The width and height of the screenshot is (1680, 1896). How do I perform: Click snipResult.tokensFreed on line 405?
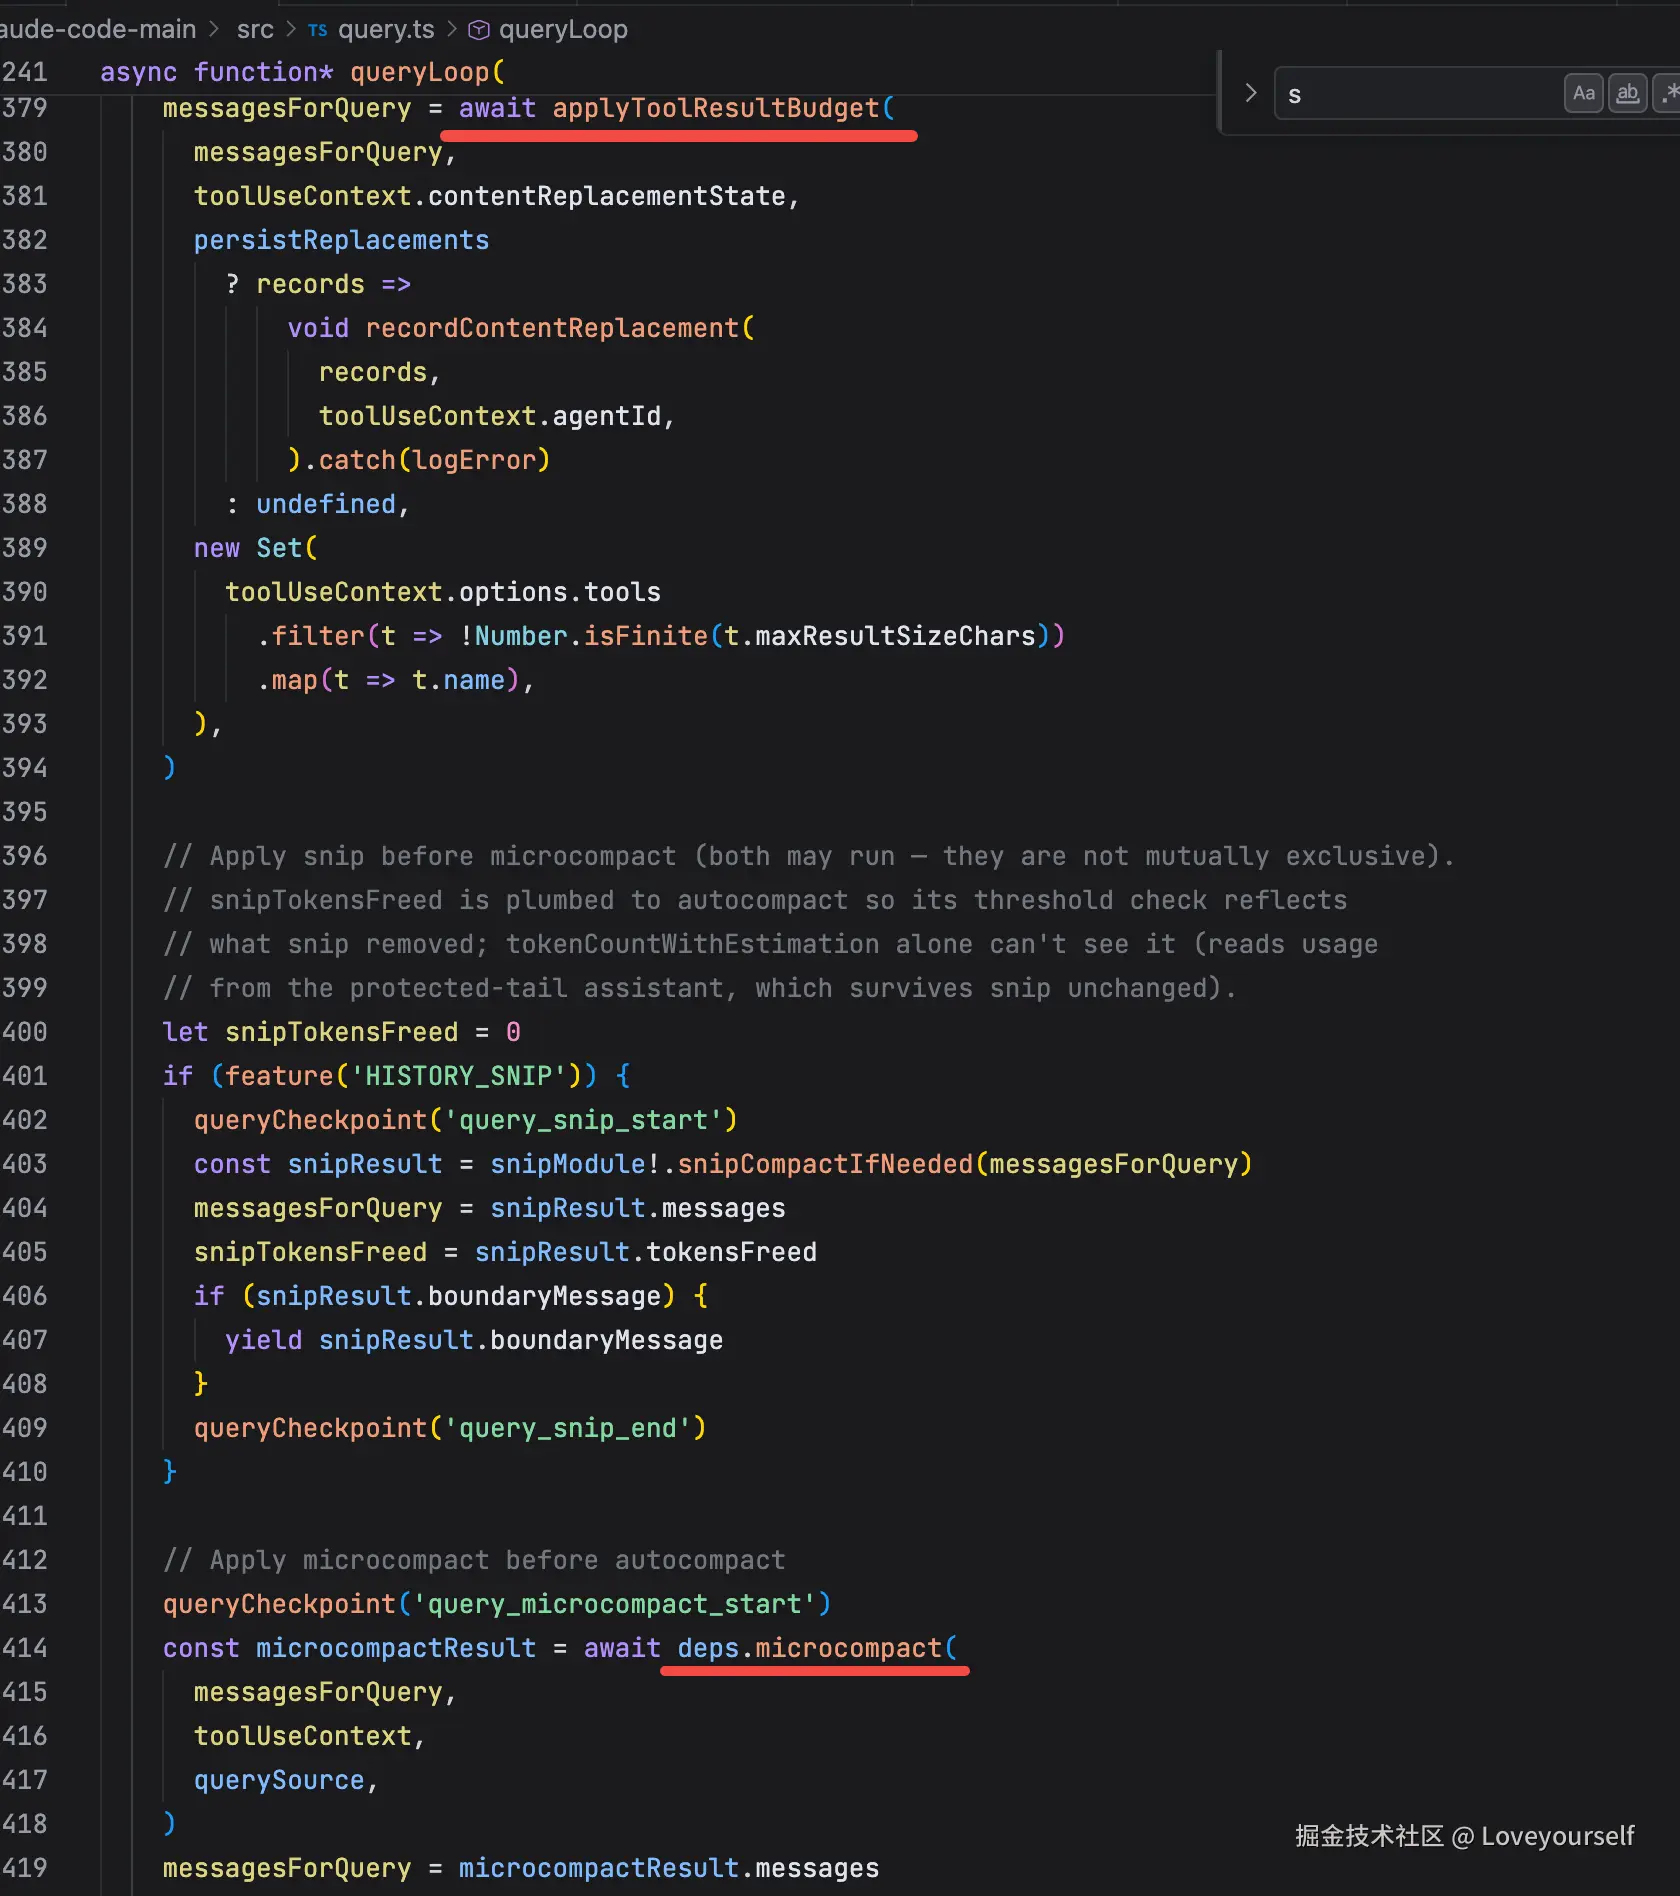pyautogui.click(x=645, y=1252)
